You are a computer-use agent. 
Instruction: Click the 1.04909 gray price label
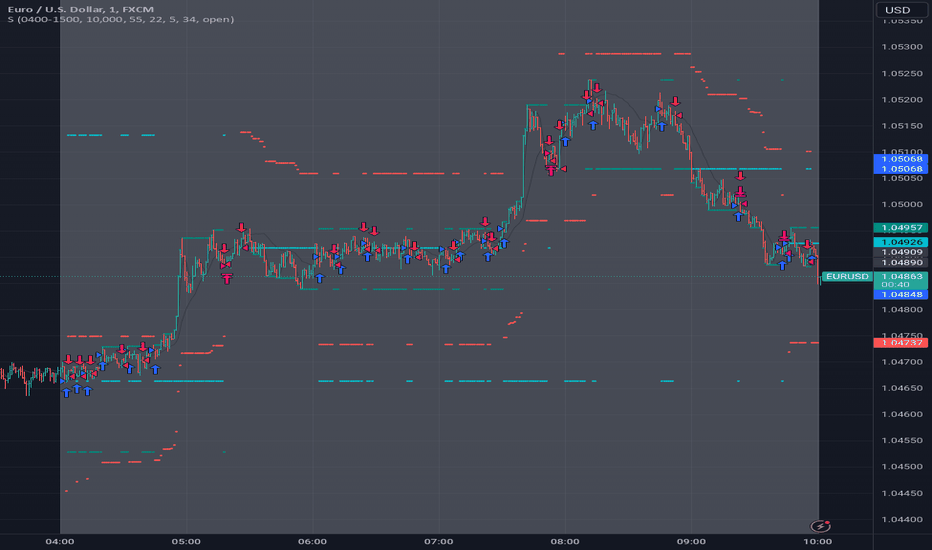click(x=900, y=252)
